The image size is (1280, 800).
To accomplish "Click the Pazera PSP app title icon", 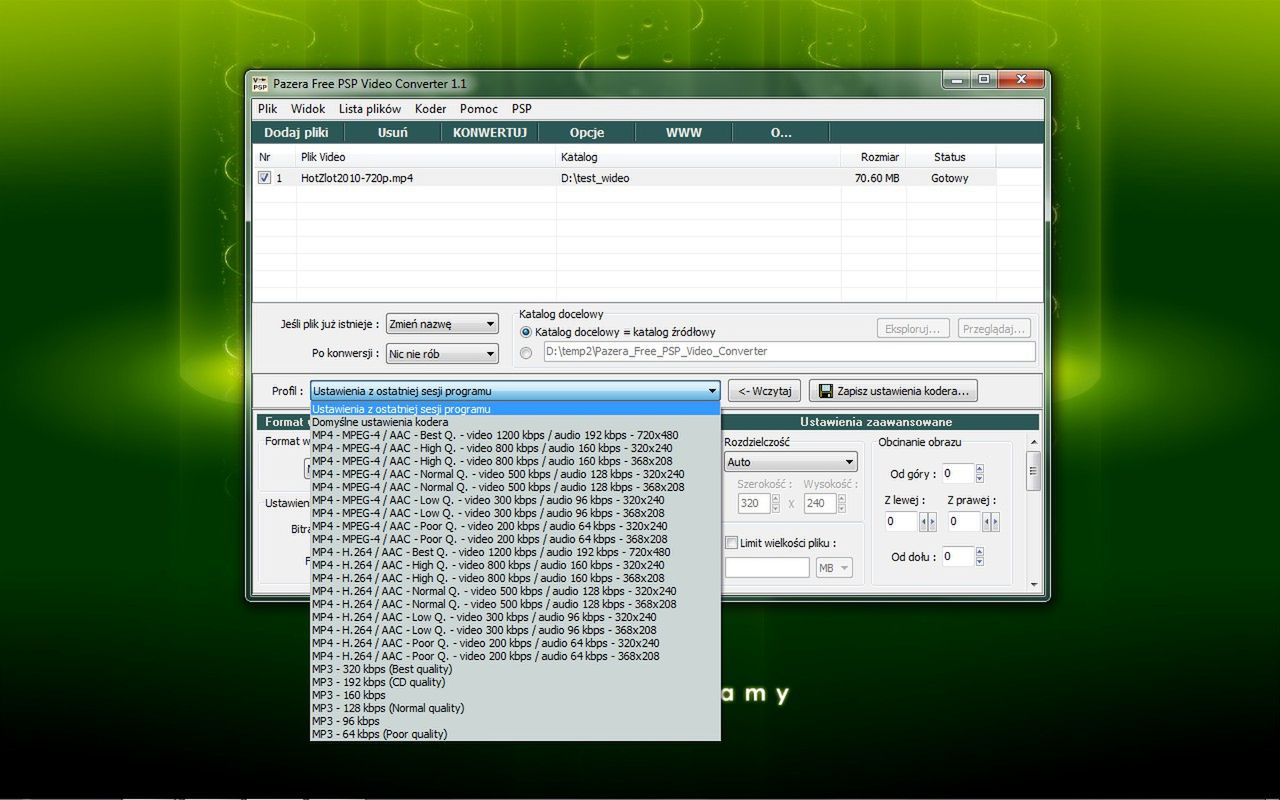I will (x=260, y=83).
